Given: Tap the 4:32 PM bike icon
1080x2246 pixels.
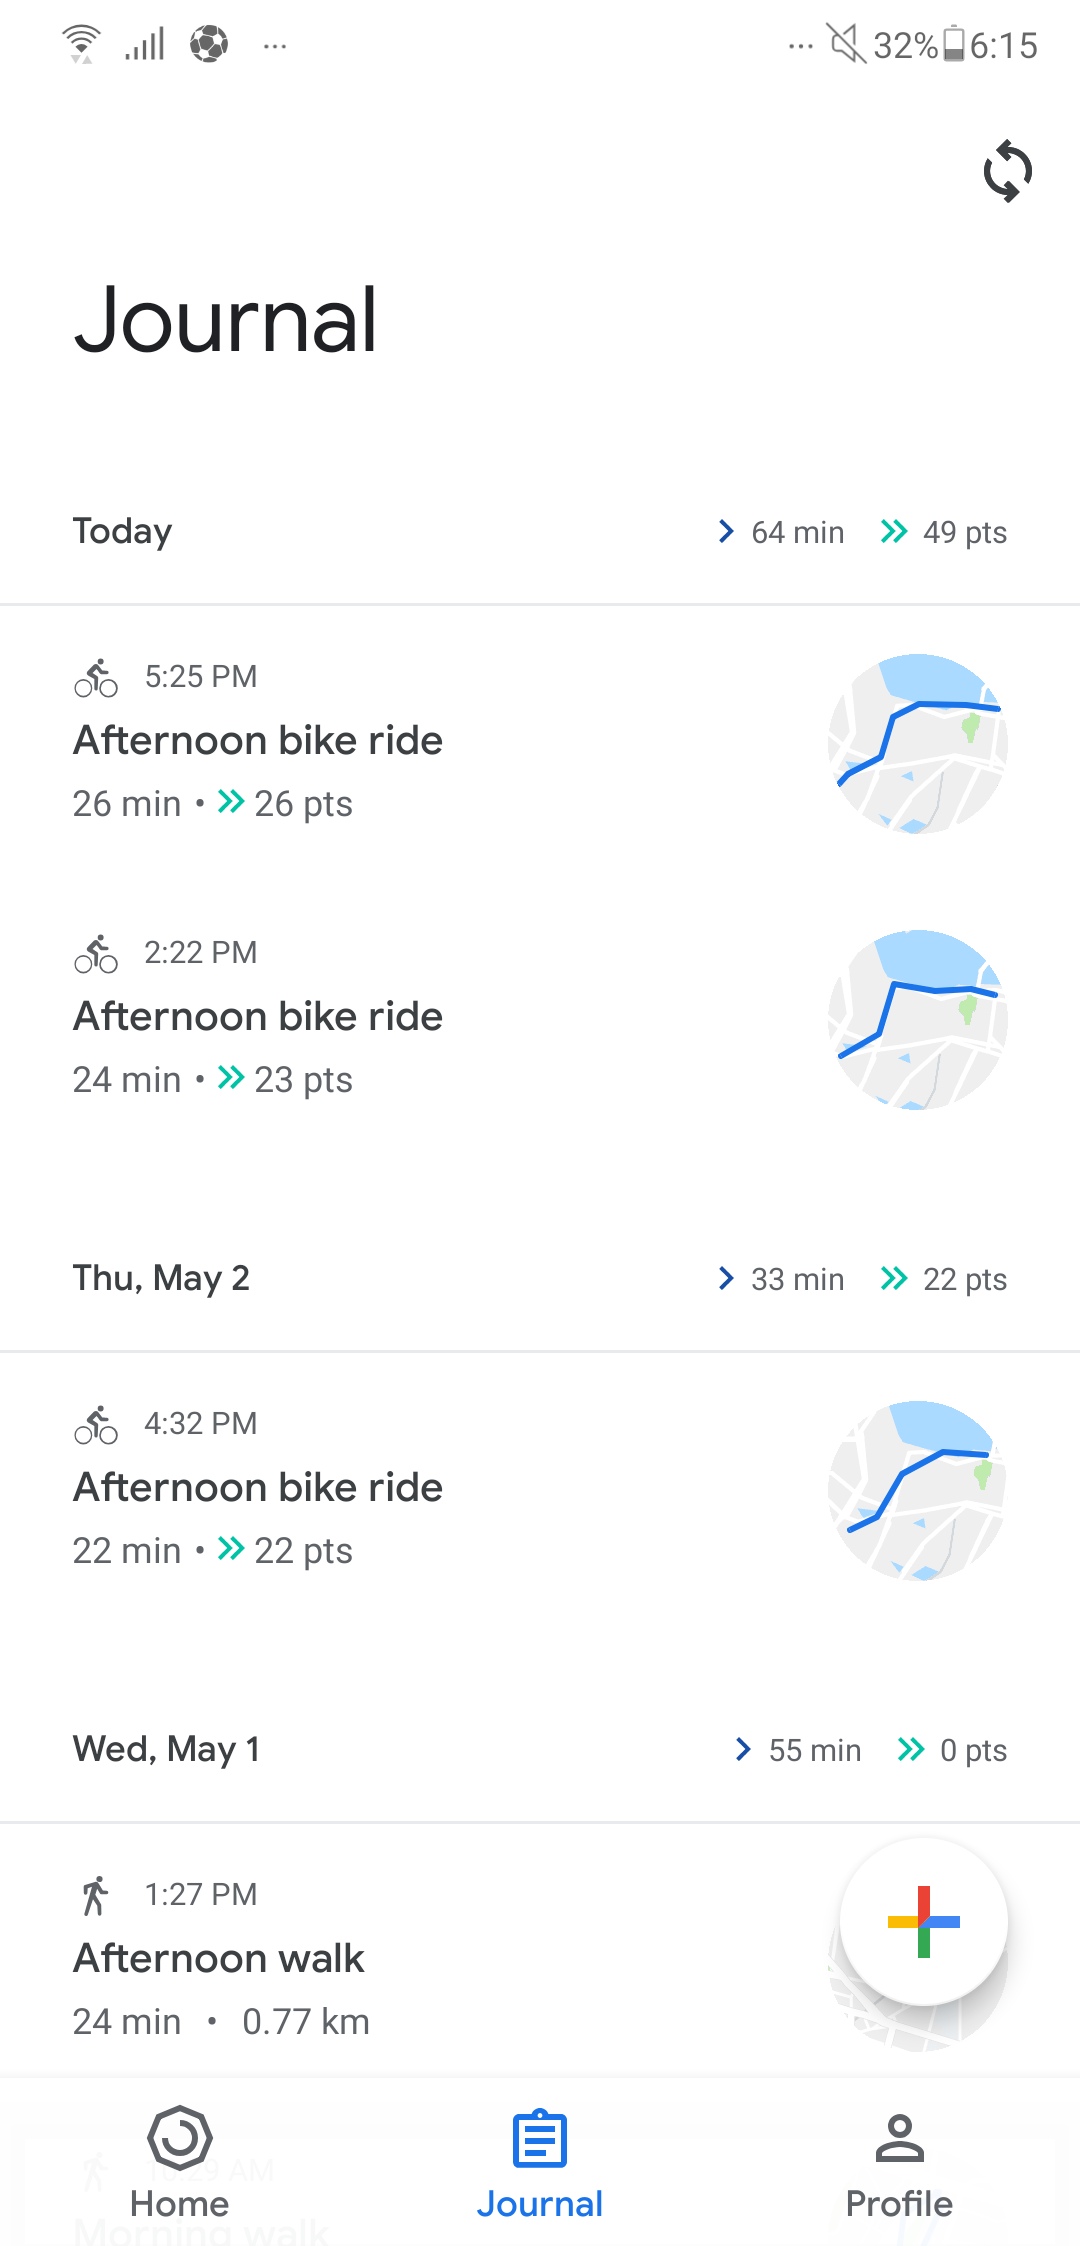Looking at the screenshot, I should pyautogui.click(x=96, y=1425).
